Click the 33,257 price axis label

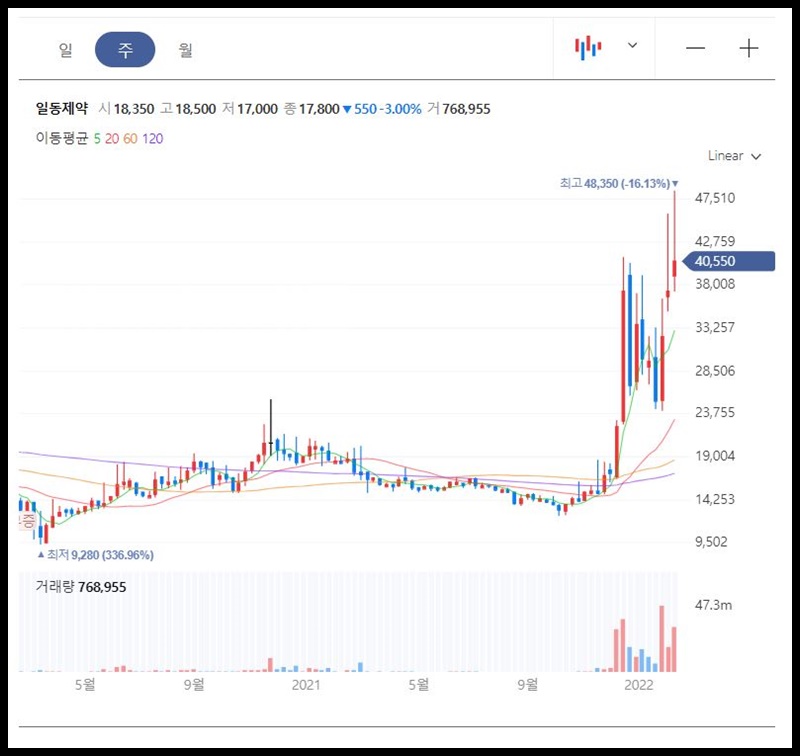(715, 327)
